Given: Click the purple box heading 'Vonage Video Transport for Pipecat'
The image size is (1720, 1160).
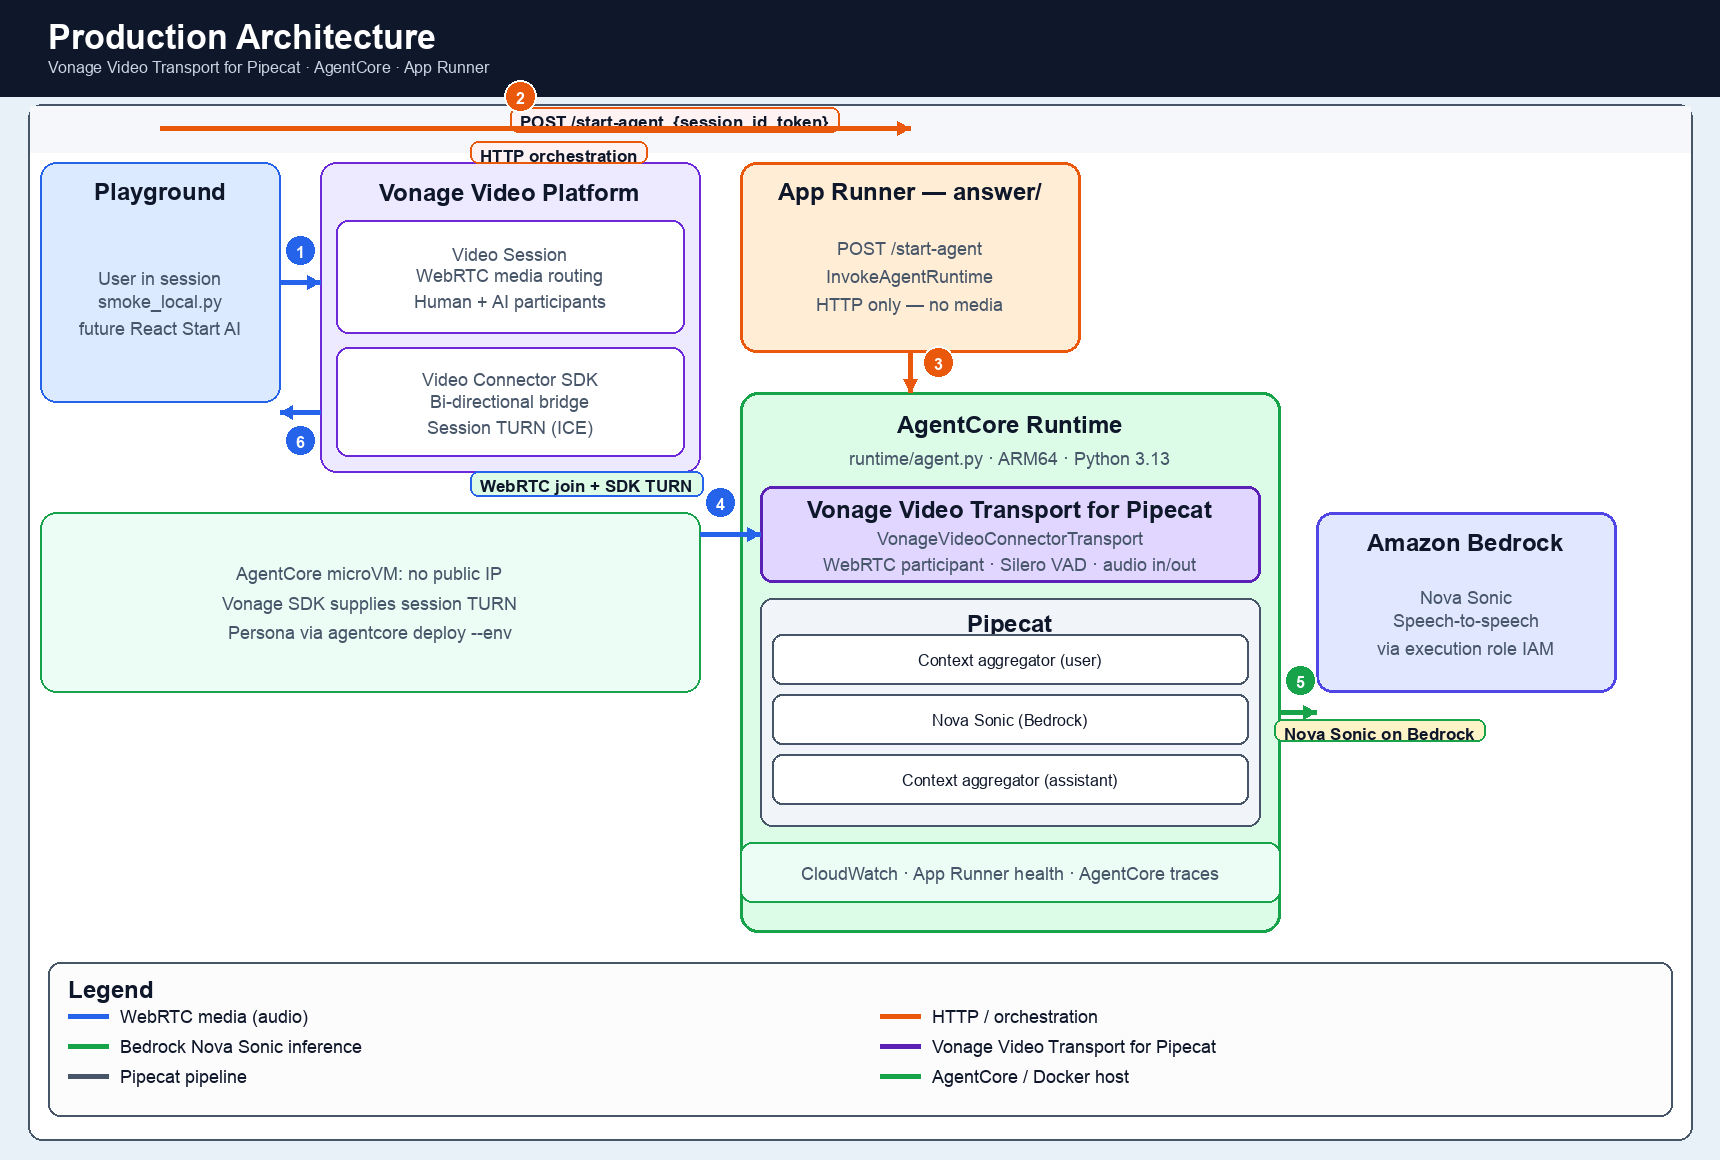Looking at the screenshot, I should (1009, 510).
